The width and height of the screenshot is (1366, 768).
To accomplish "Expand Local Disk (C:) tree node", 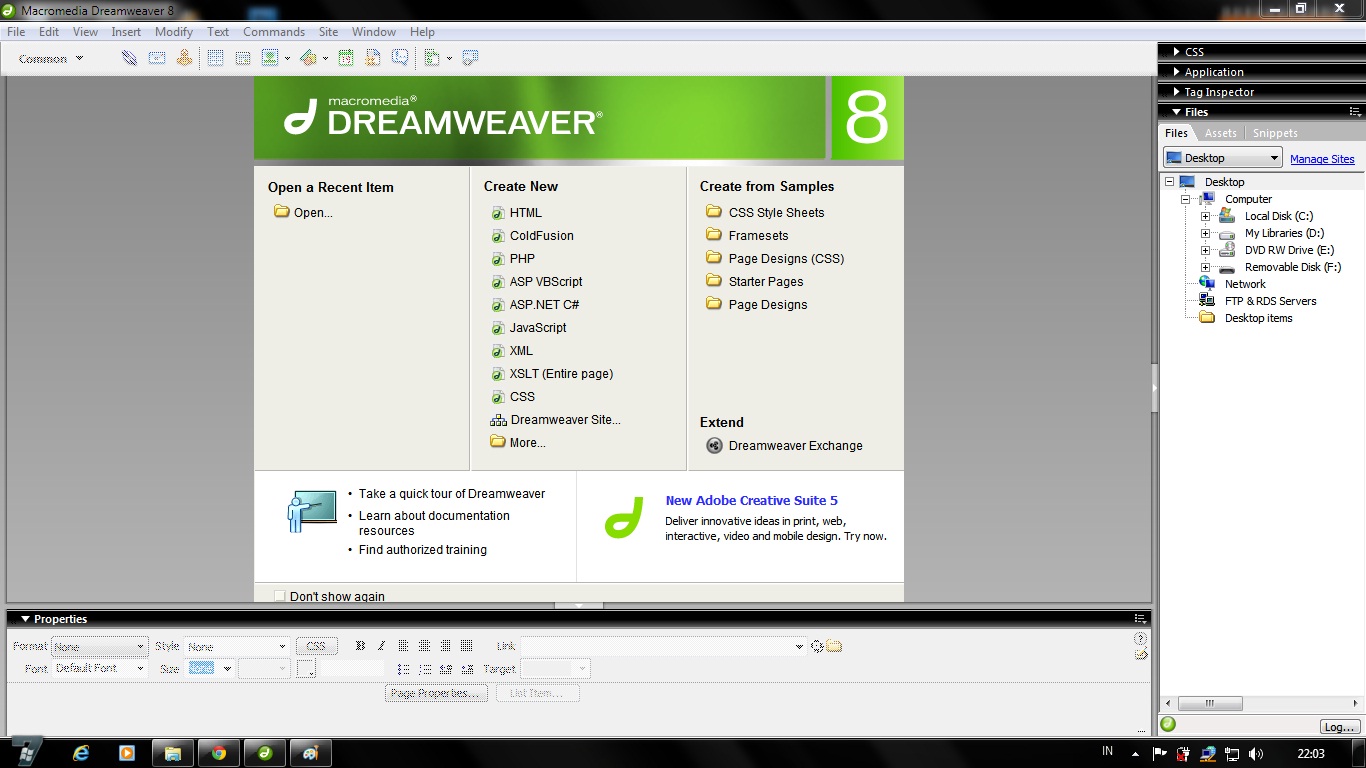I will point(1205,216).
